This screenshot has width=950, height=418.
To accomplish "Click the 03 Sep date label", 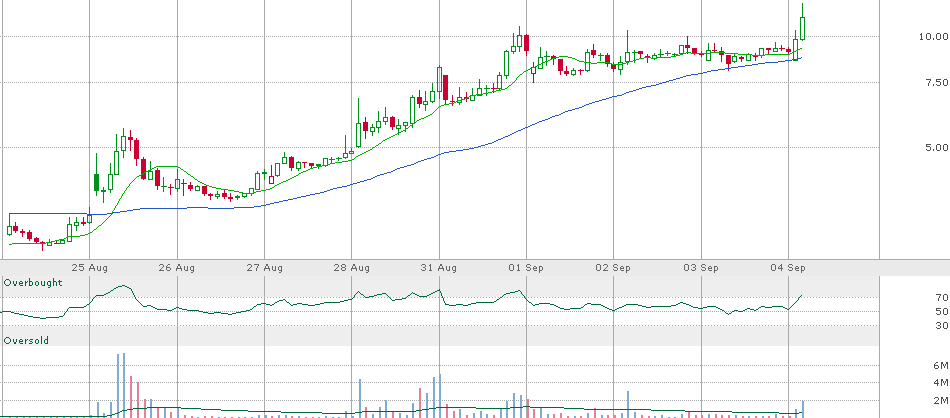I will point(702,268).
